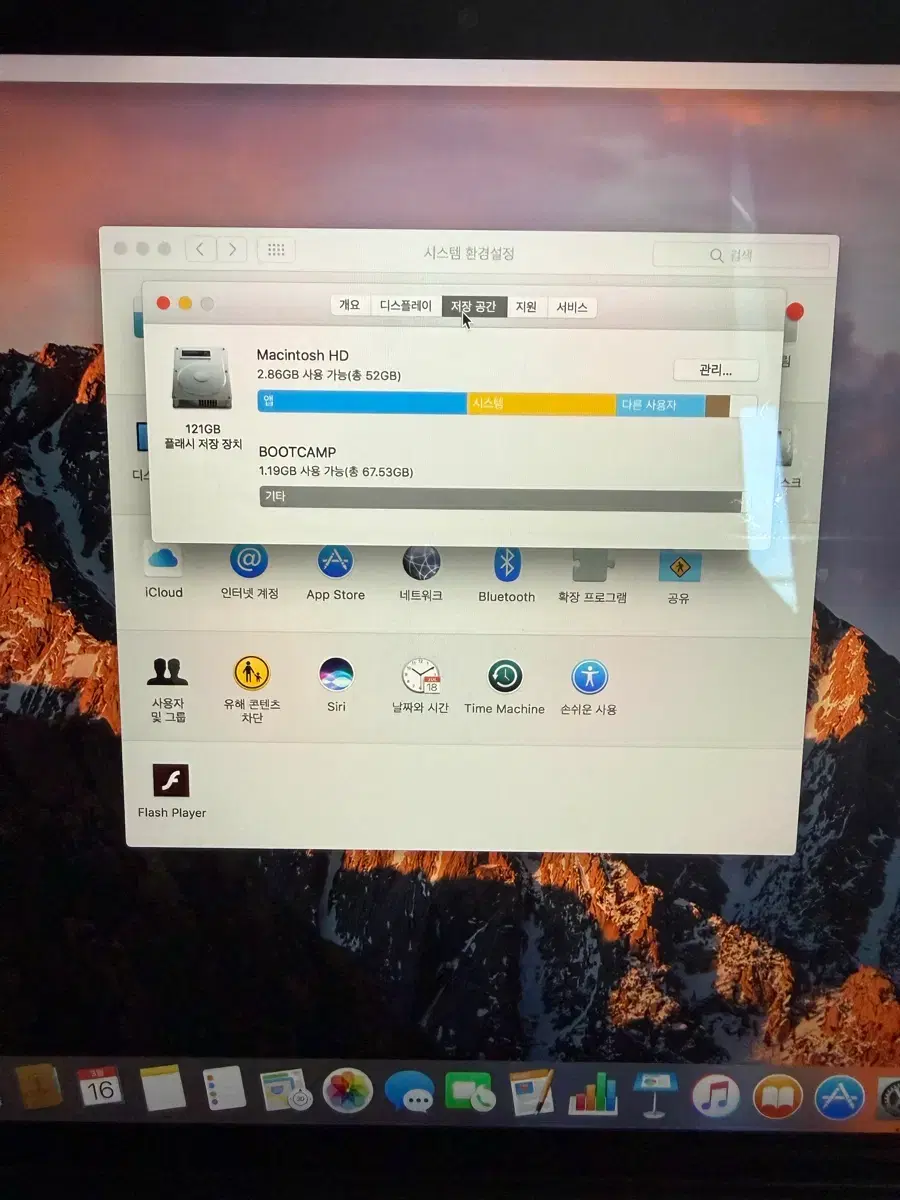Switch to the 지원 tab

[x=526, y=308]
